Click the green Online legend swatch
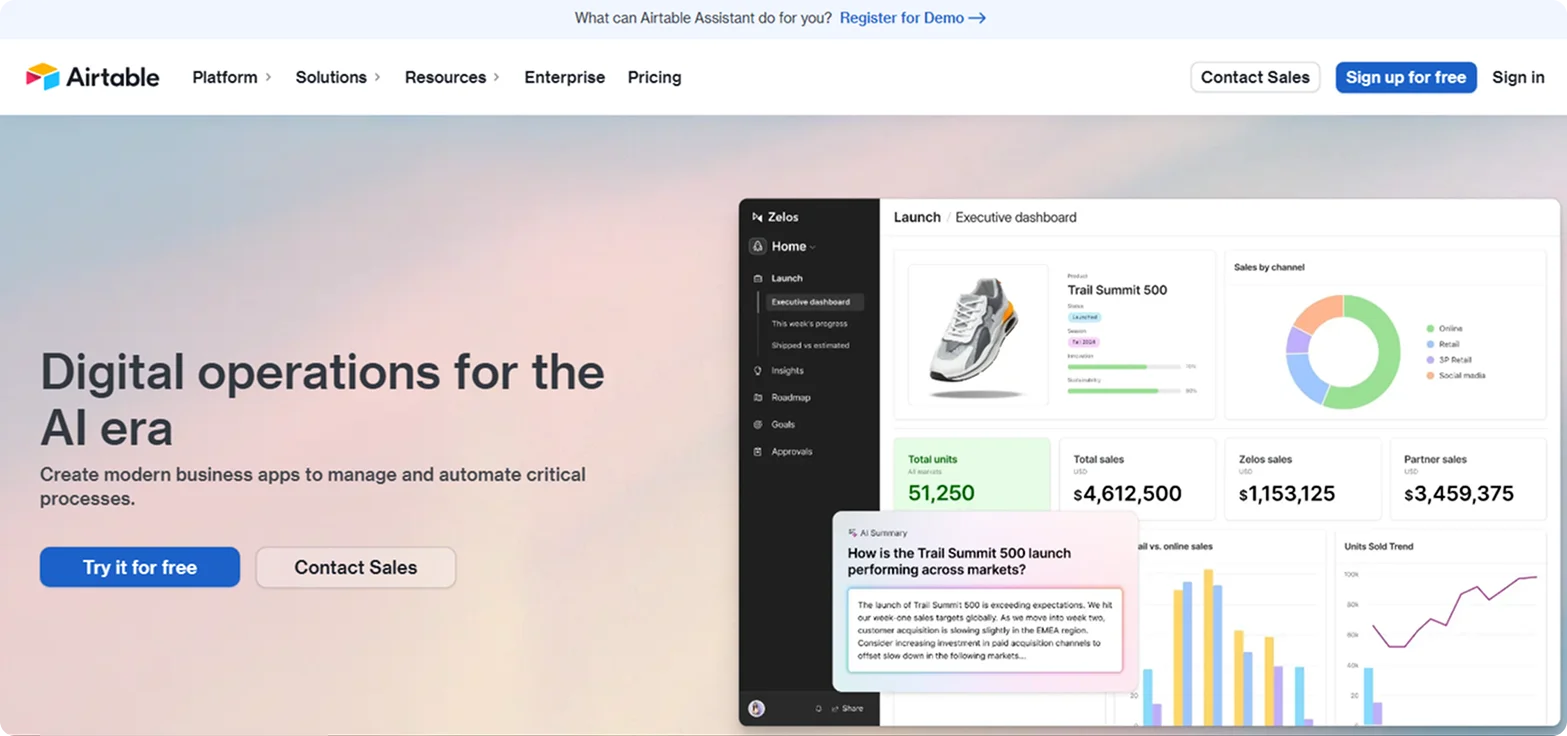 1430,328
